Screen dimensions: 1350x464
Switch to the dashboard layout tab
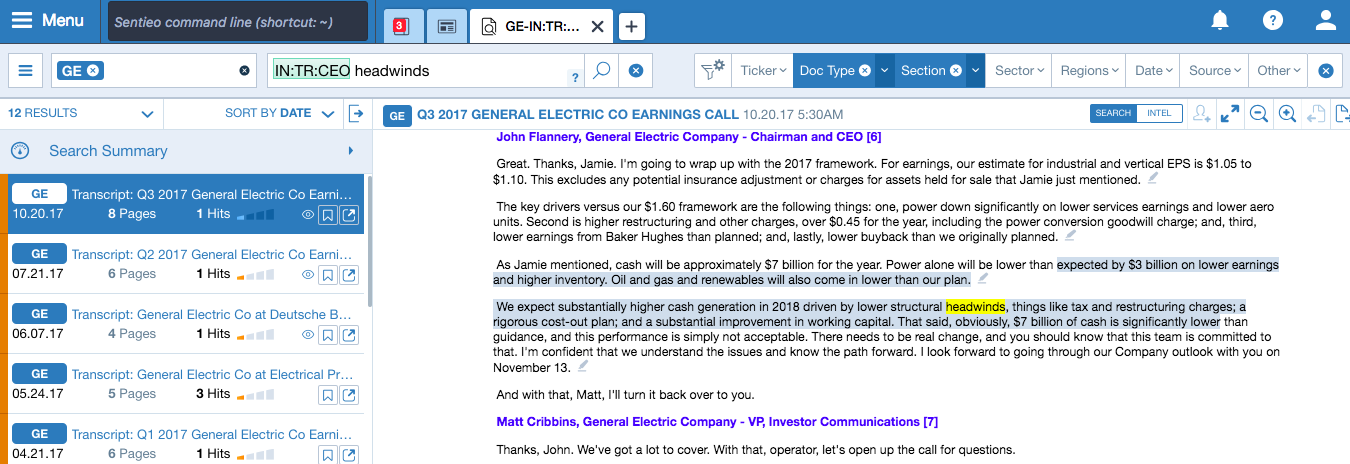tap(446, 26)
